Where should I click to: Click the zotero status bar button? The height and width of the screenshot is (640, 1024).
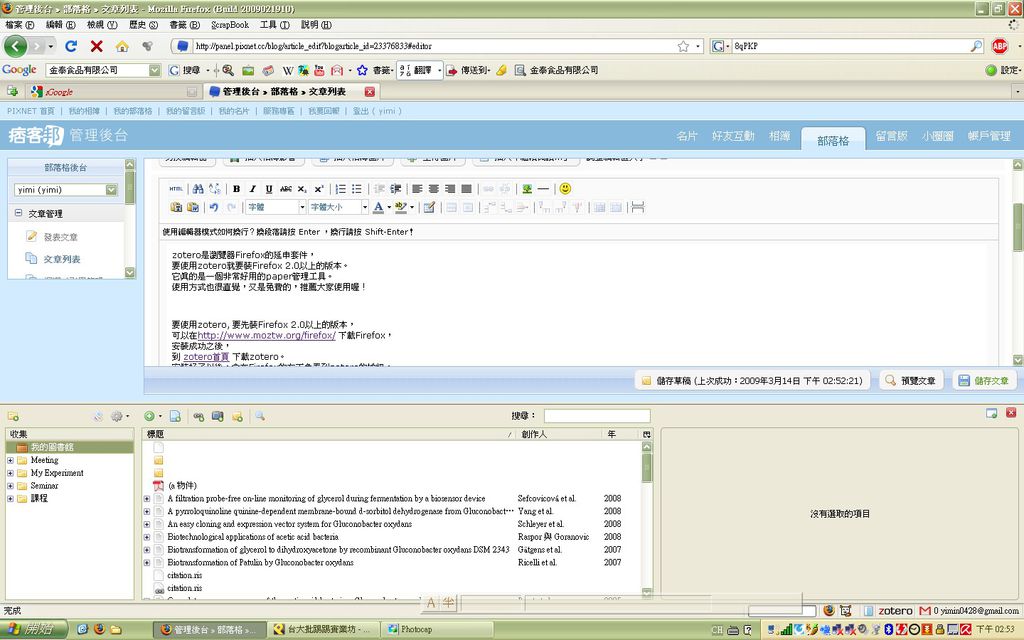(x=894, y=611)
